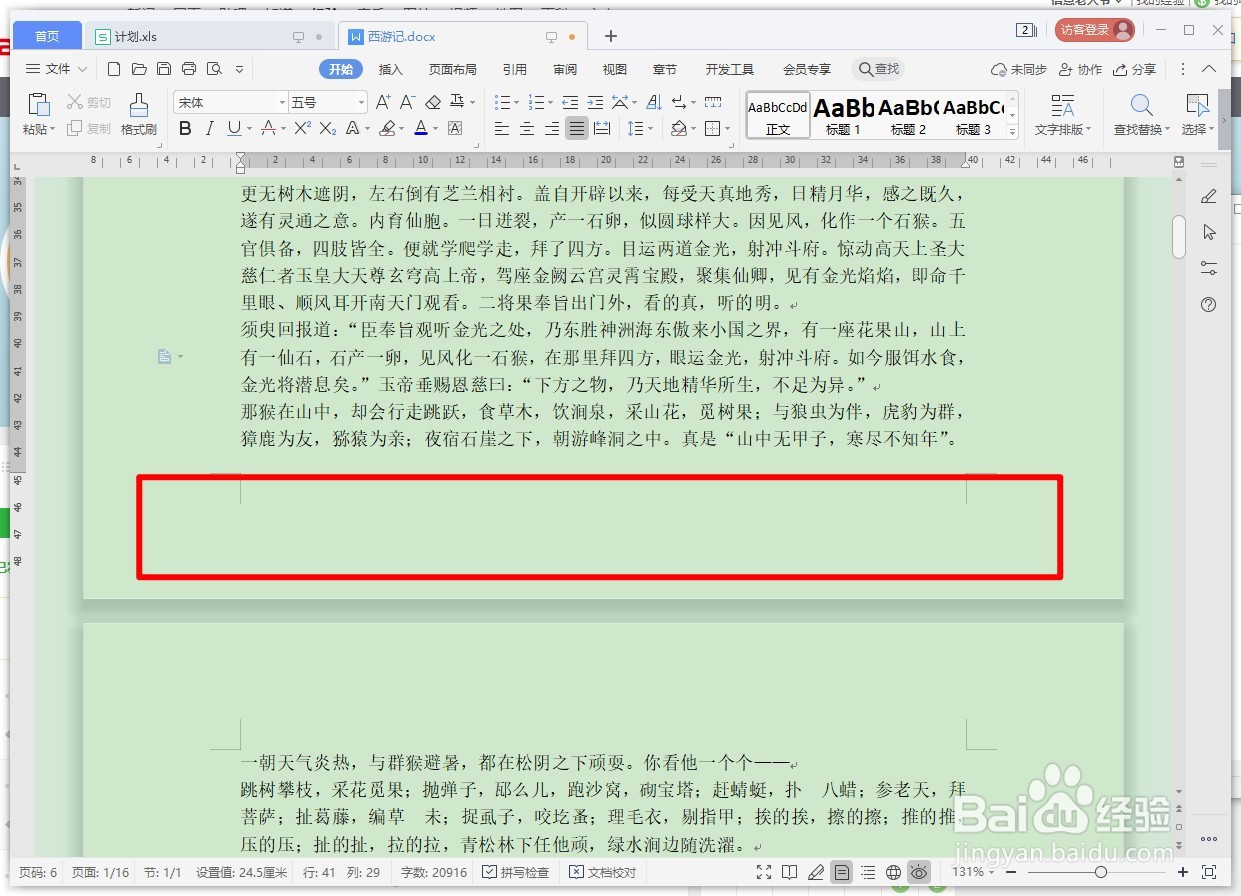Click the guest login (访客登录) button
Screen dimensions: 1241x896
pos(1094,30)
